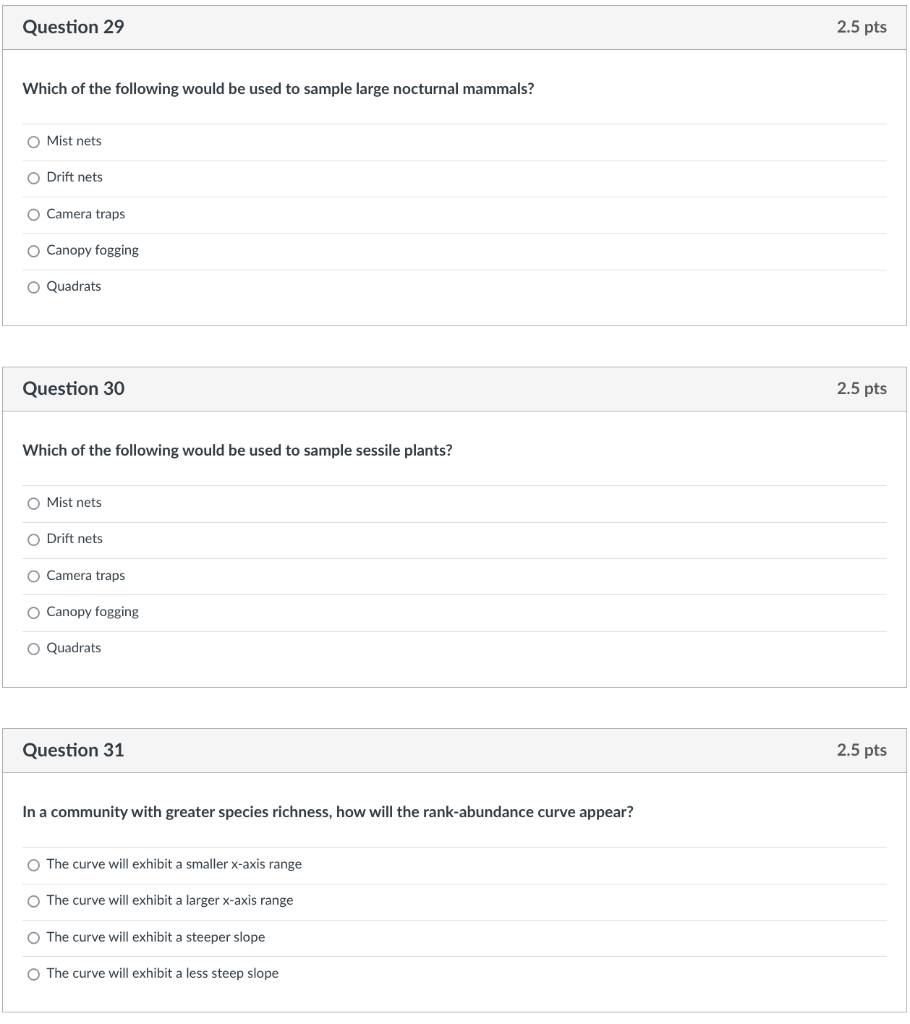
Task: Choose larger x-axis range option
Action: pyautogui.click(x=34, y=900)
